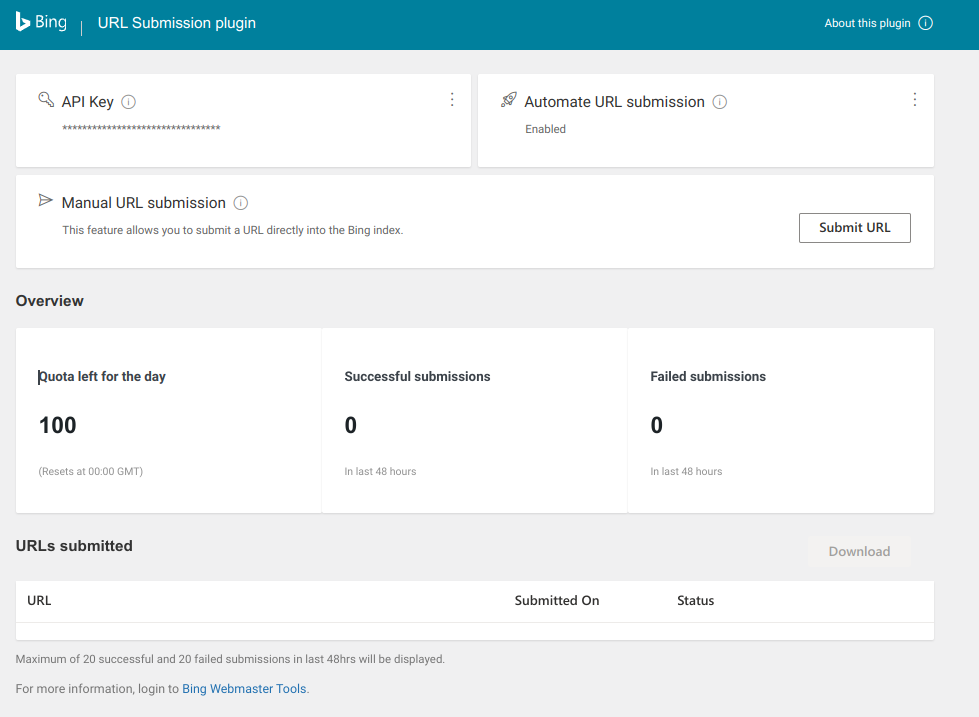Click the info icon beside About this plugin

point(925,23)
